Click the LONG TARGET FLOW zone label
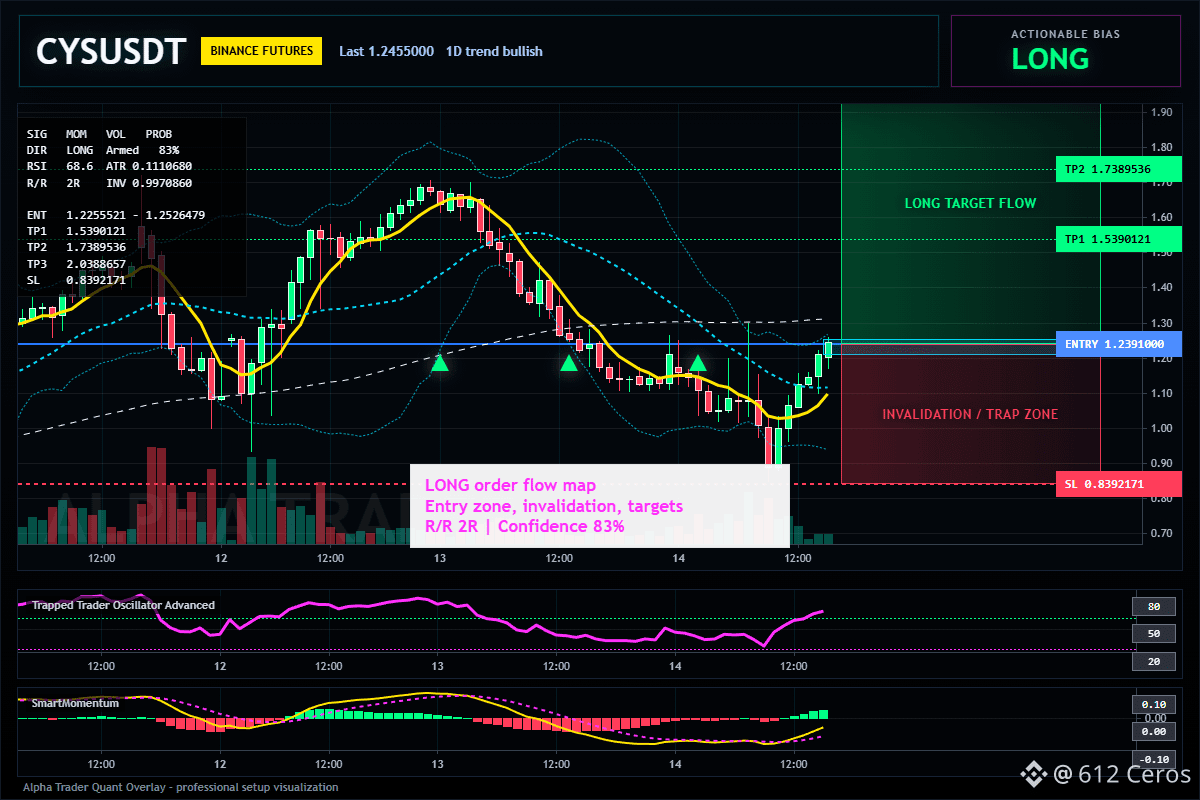Image resolution: width=1200 pixels, height=800 pixels. (x=970, y=203)
